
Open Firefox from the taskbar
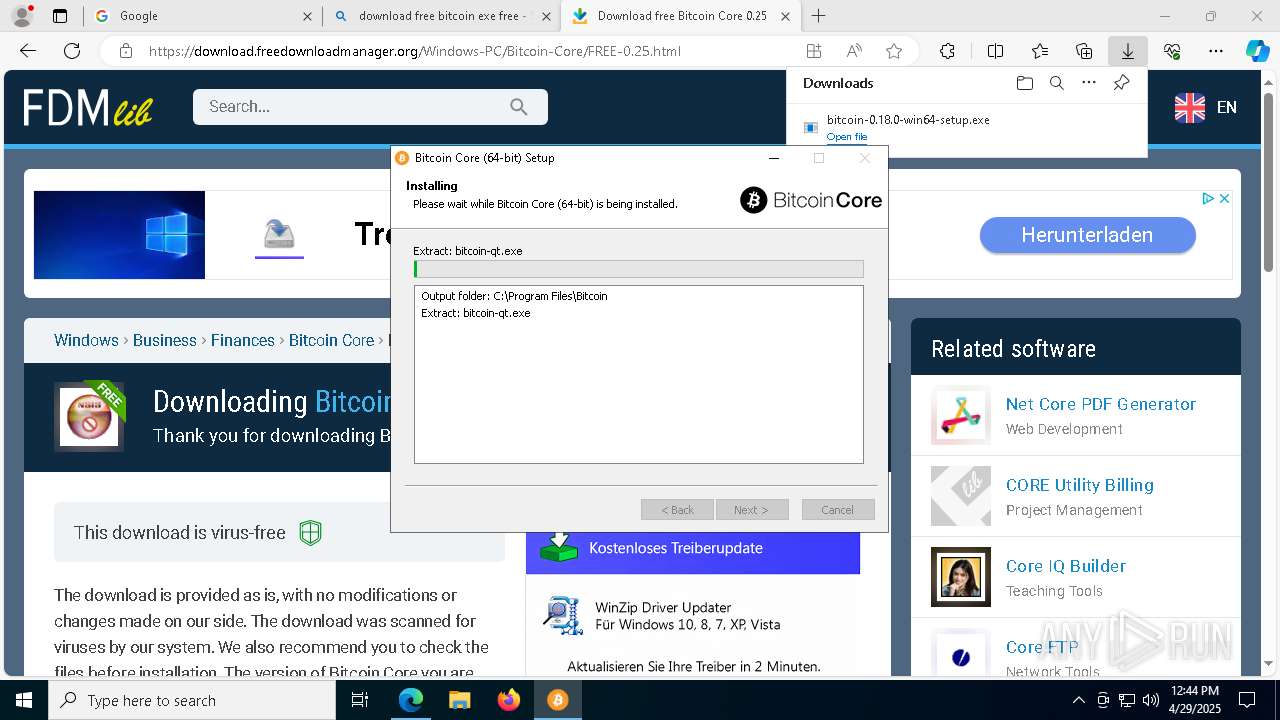point(508,700)
